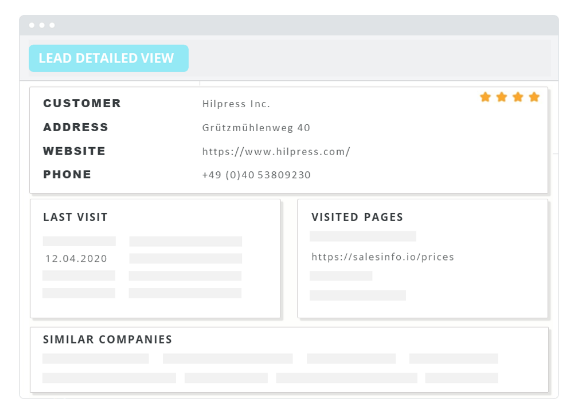This screenshot has width=568, height=404.
Task: Click the third orange rating star
Action: tap(518, 97)
